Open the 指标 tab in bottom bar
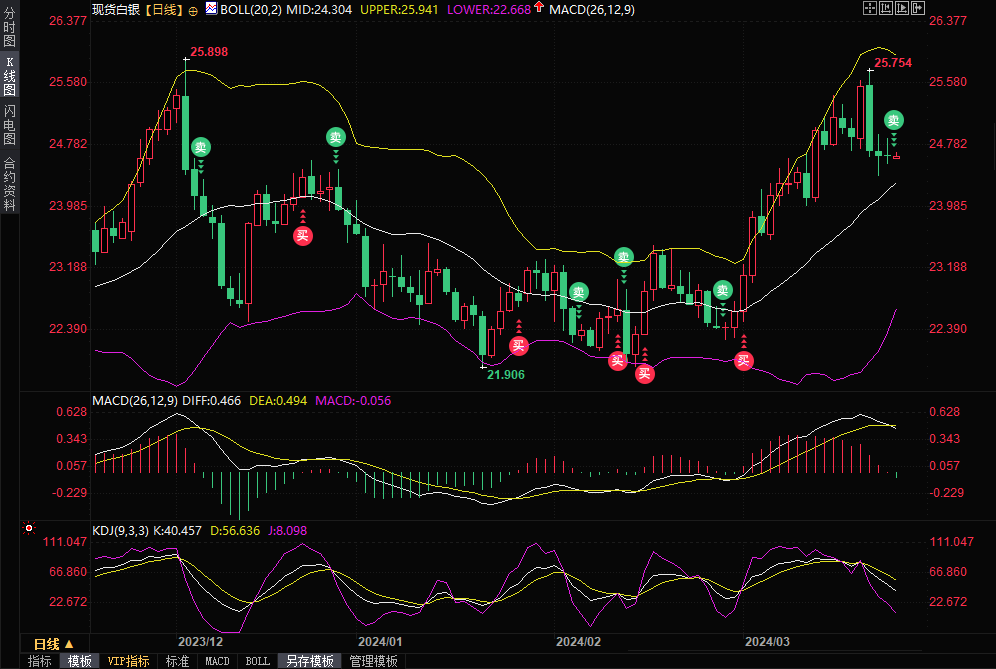Screen dimensions: 996x669 pos(40,661)
